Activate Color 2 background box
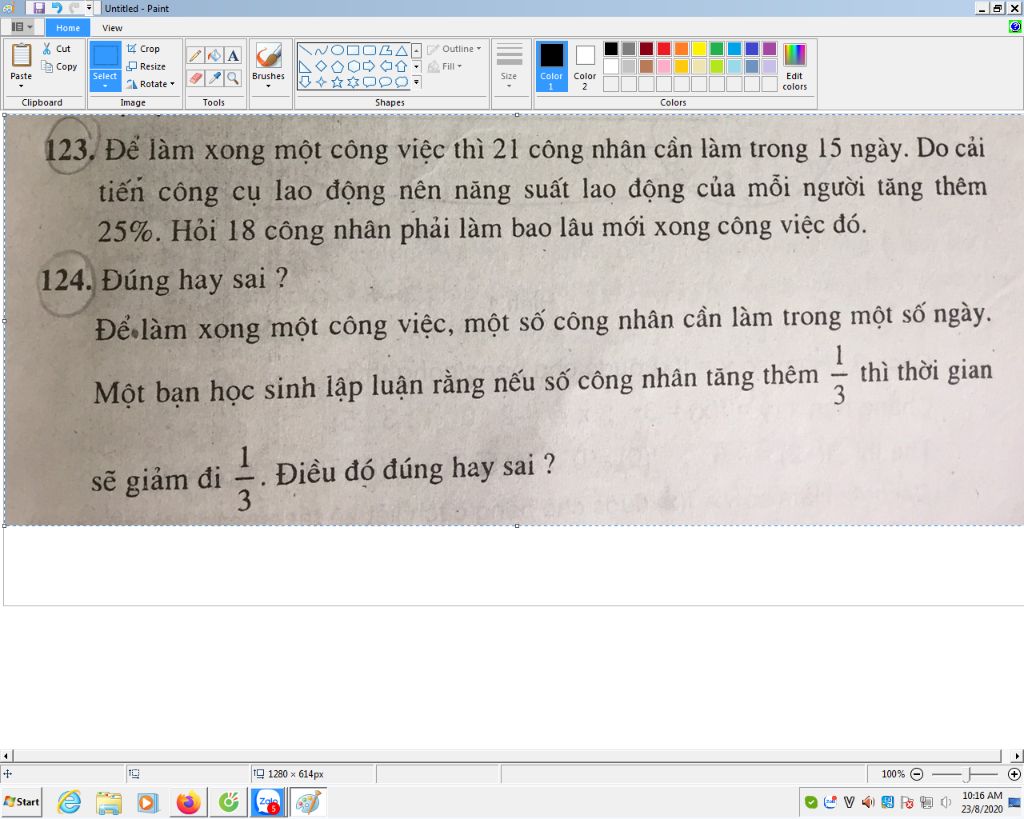The width and height of the screenshot is (1024, 819). click(584, 66)
